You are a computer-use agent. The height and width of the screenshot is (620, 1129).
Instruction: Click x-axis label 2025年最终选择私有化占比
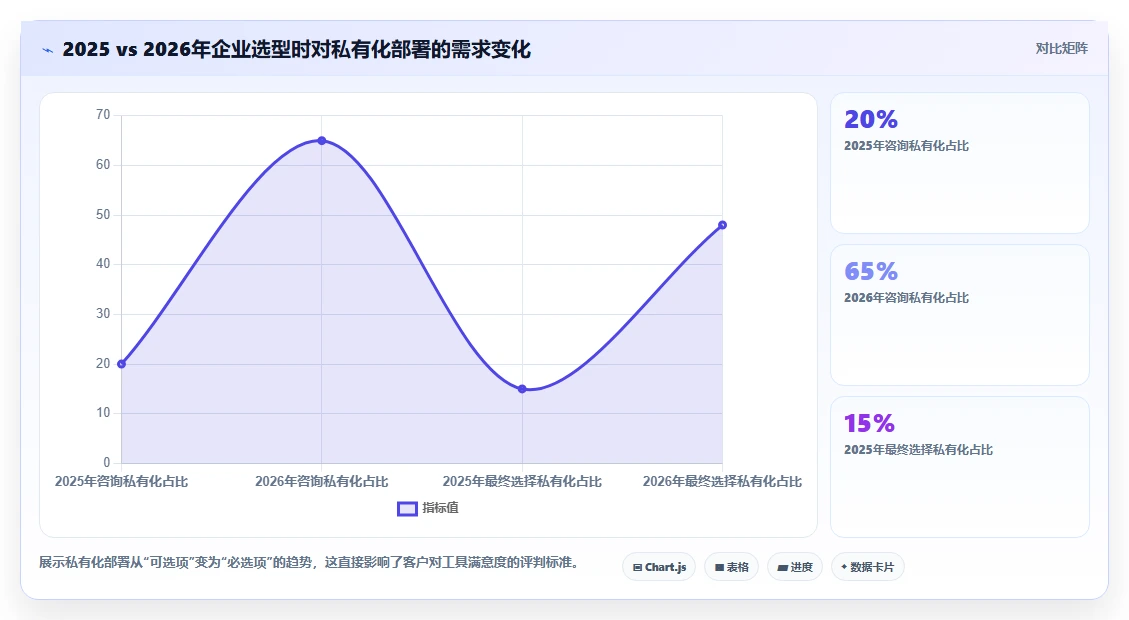point(522,481)
